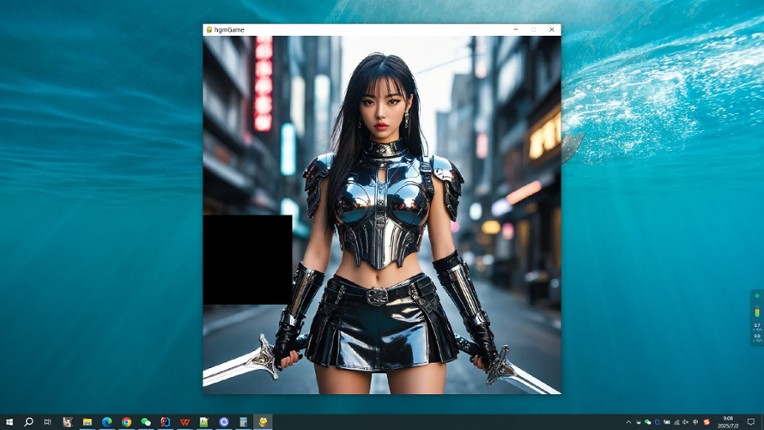Open WPS Office from the taskbar
The image size is (764, 430).
click(x=185, y=422)
